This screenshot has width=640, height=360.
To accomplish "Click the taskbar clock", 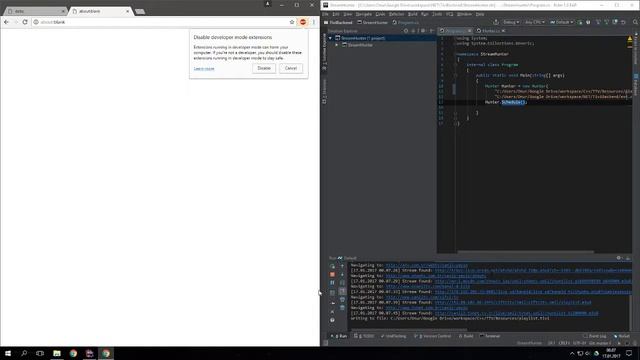I will [611, 353].
